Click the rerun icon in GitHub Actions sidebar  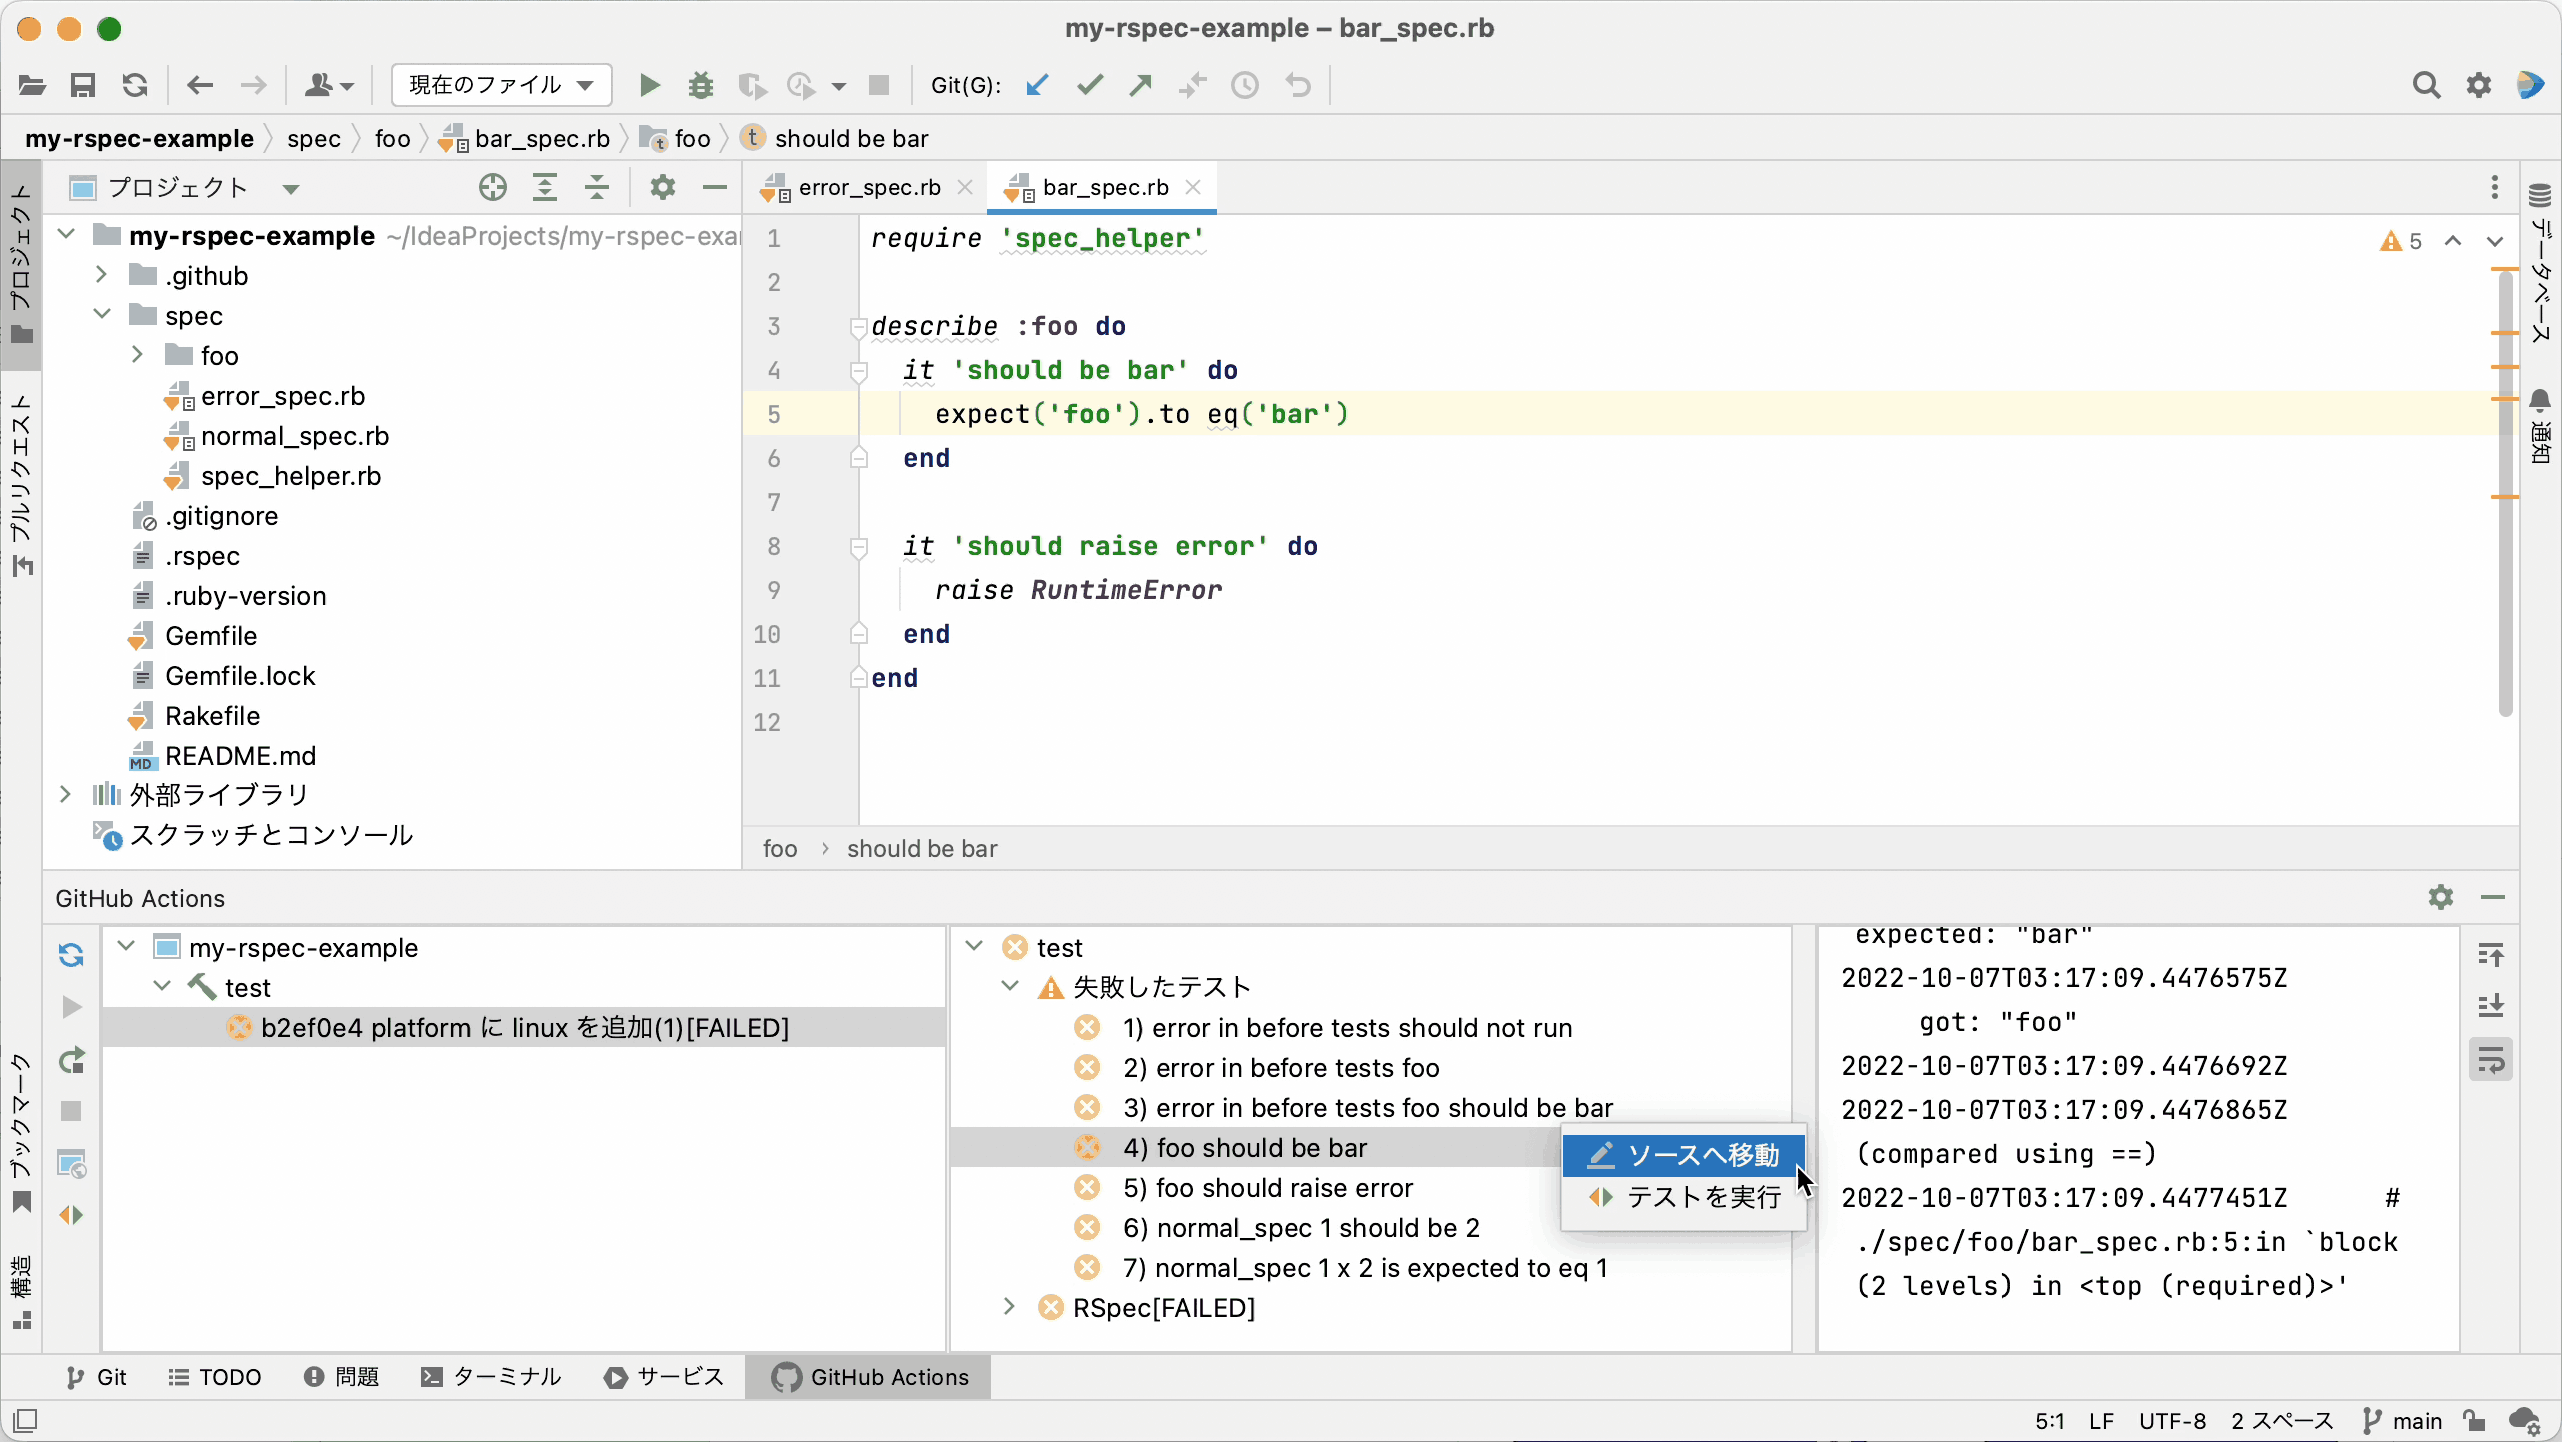71,1061
